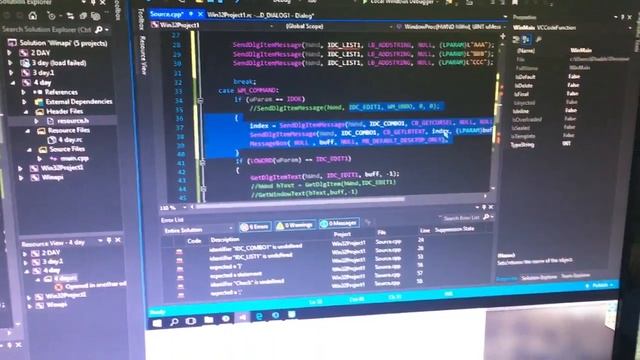Screen dimensions: 640x360
Task: Expand the 3 day (load failed) project
Action: [x=10, y=63]
